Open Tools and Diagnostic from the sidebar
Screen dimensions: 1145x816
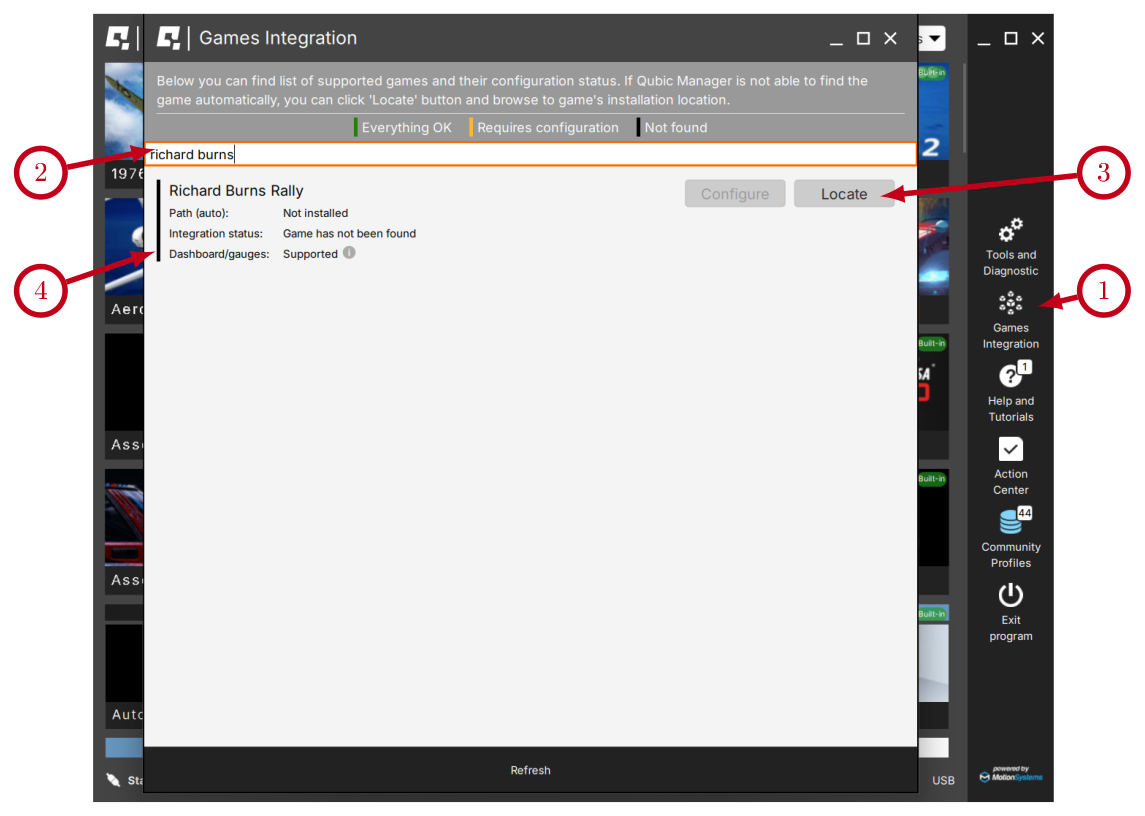click(x=1010, y=246)
